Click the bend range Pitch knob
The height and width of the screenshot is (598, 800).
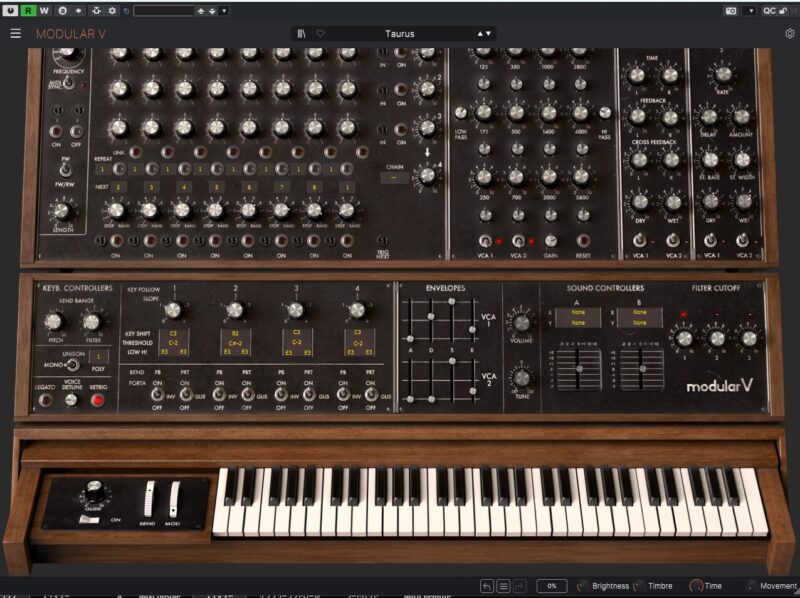tap(54, 322)
